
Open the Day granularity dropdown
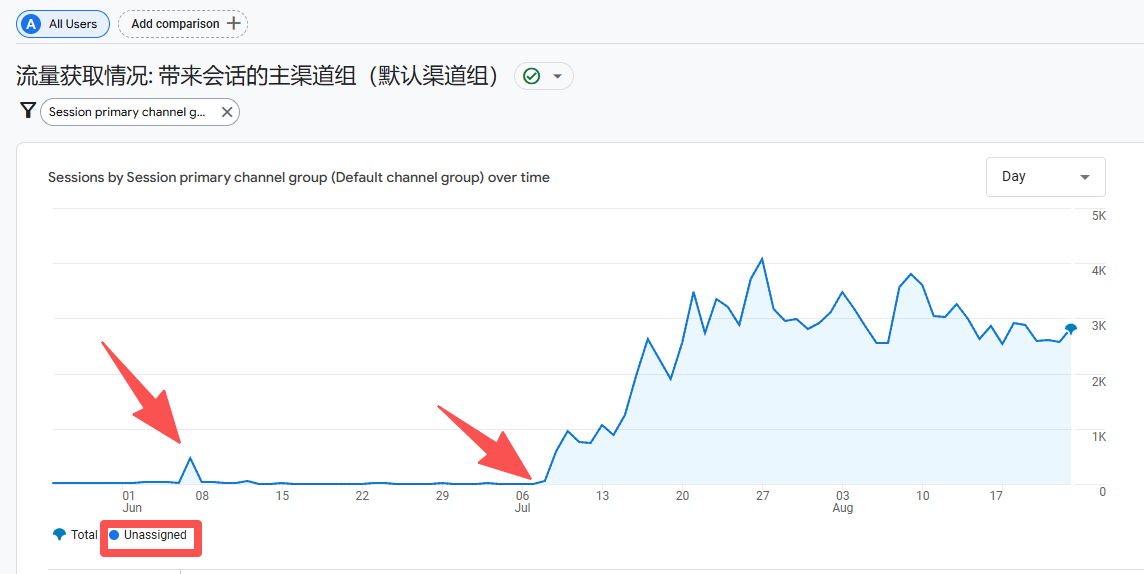1045,177
